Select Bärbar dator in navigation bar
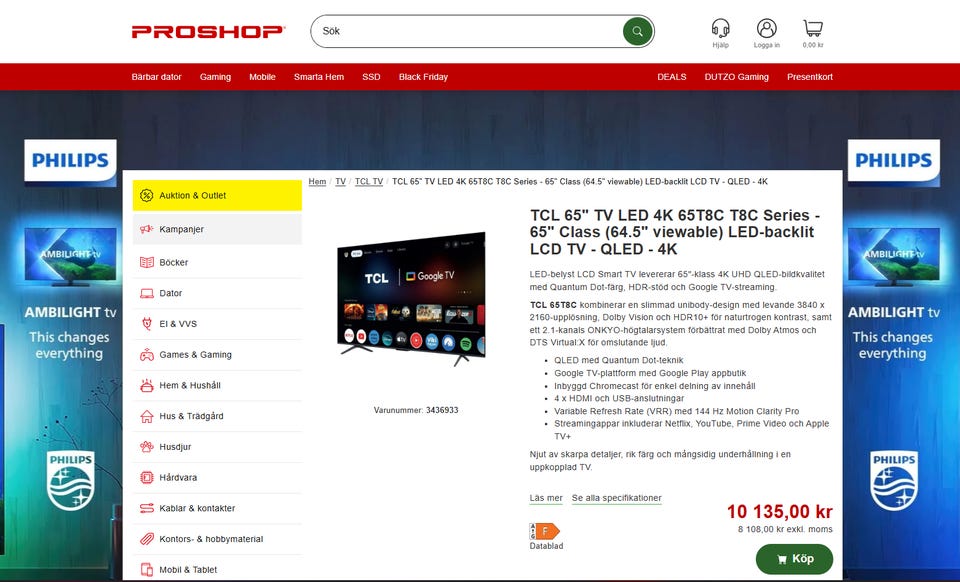The width and height of the screenshot is (960, 582). (157, 77)
